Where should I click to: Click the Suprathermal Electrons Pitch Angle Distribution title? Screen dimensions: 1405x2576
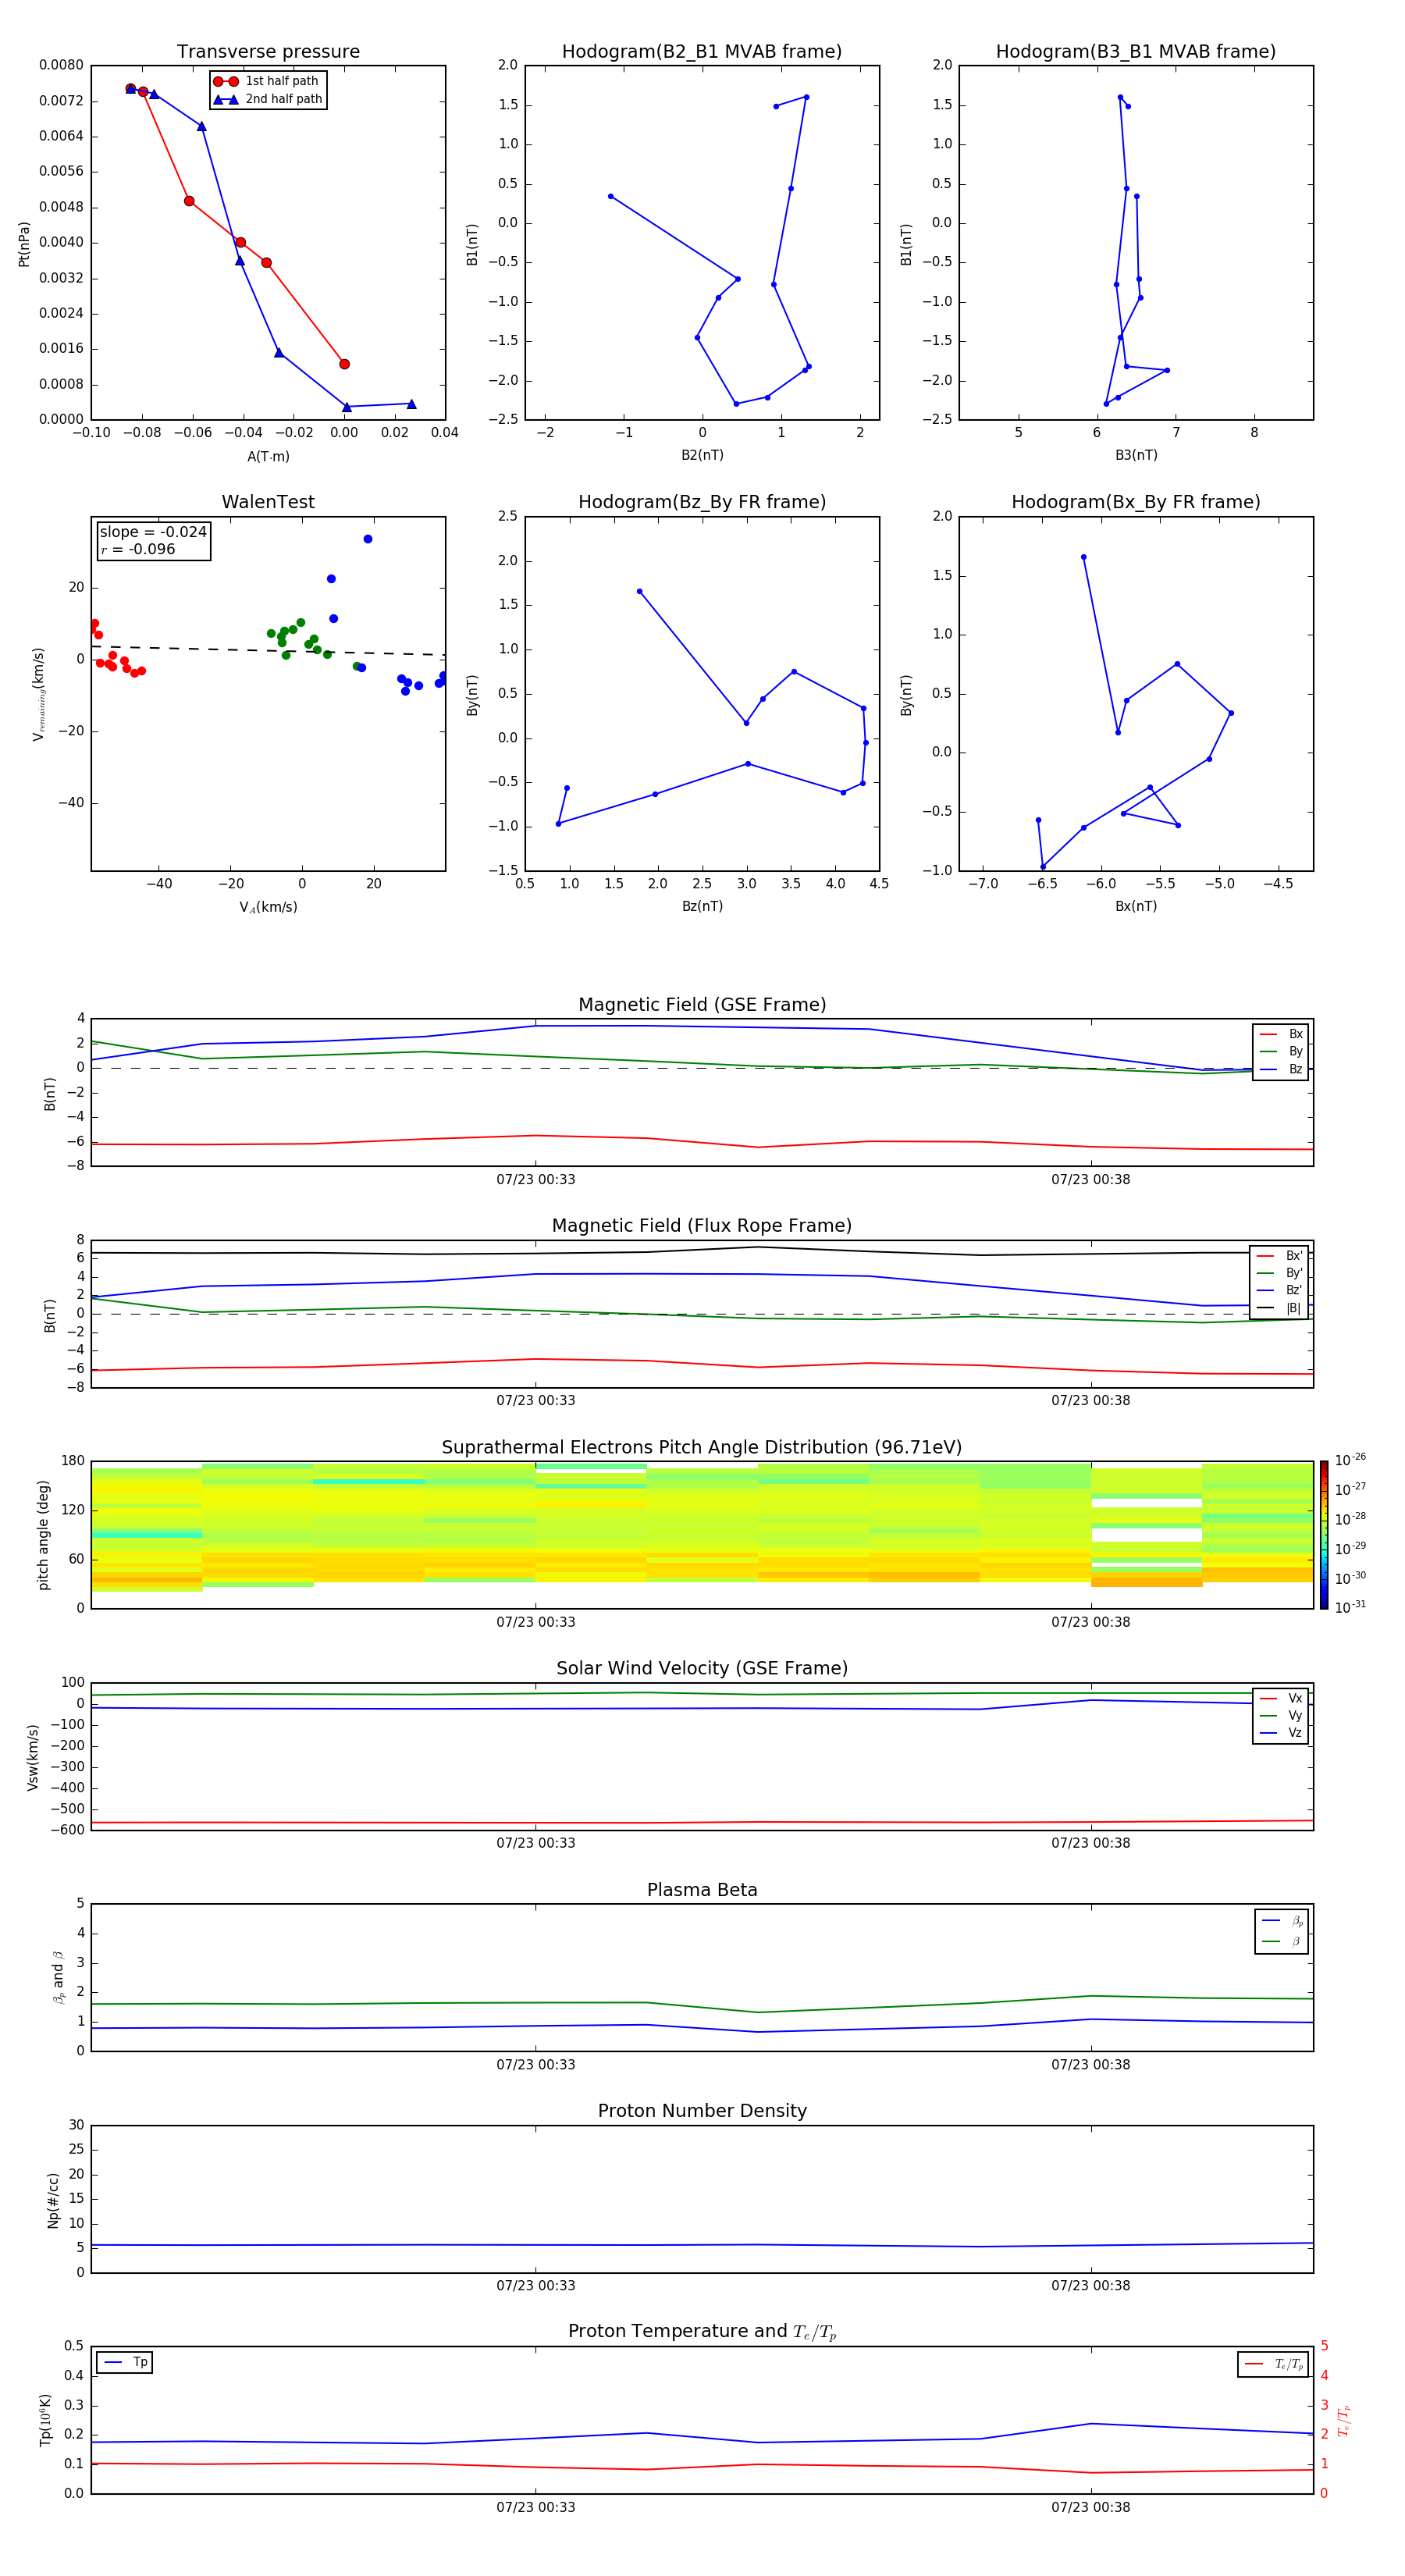702,1448
